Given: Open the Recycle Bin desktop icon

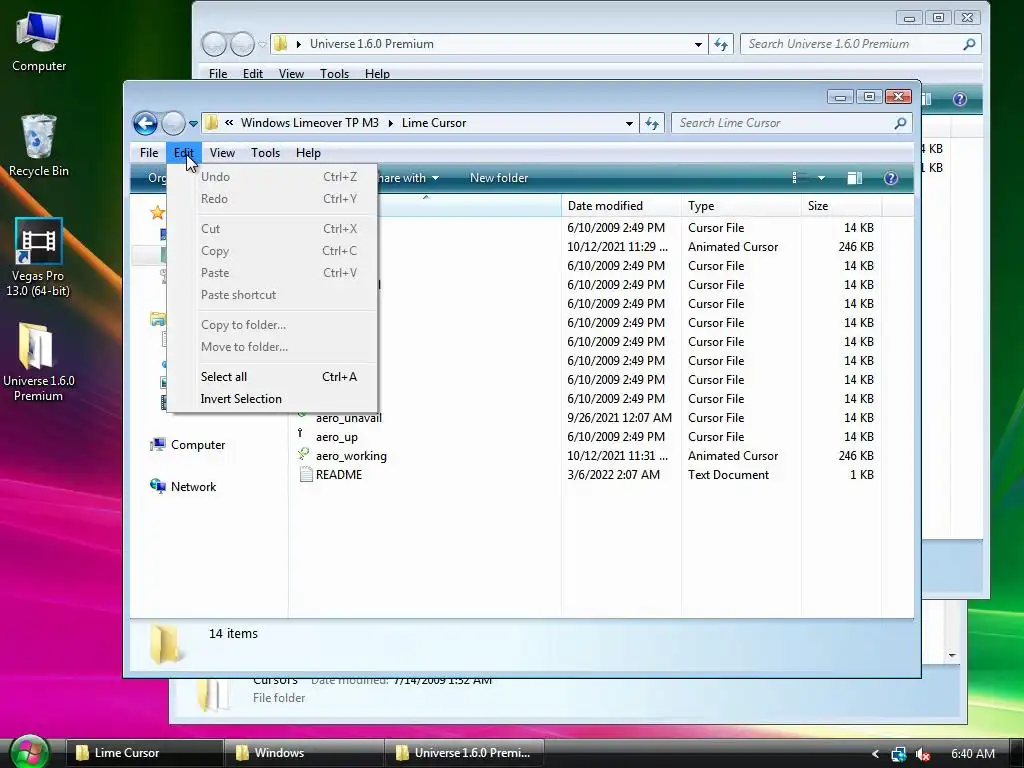Looking at the screenshot, I should click(x=39, y=146).
